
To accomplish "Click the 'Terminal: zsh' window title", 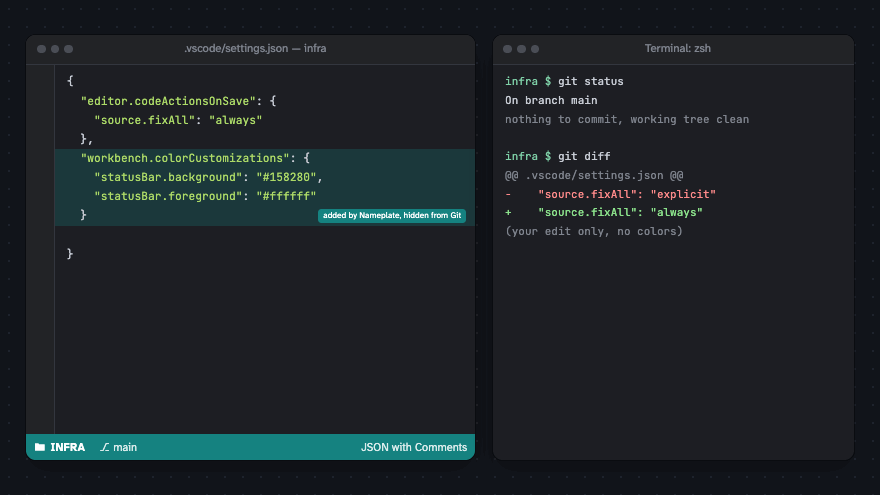I will 677,48.
